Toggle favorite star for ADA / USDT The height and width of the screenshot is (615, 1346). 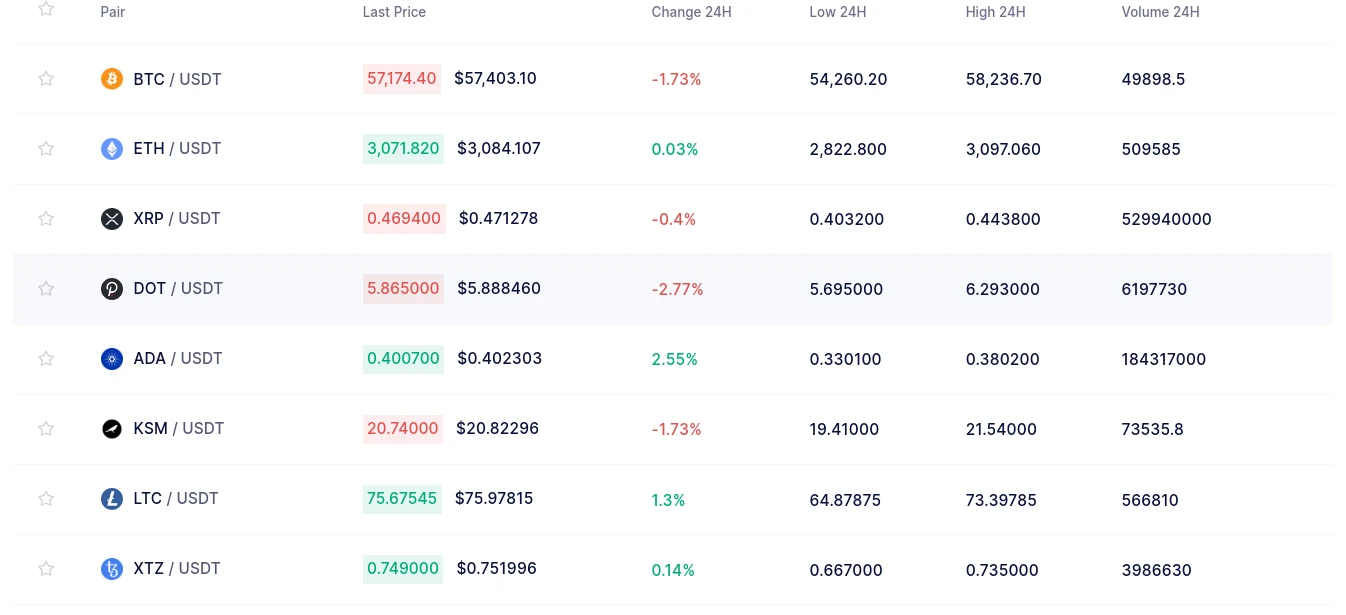pyautogui.click(x=46, y=359)
